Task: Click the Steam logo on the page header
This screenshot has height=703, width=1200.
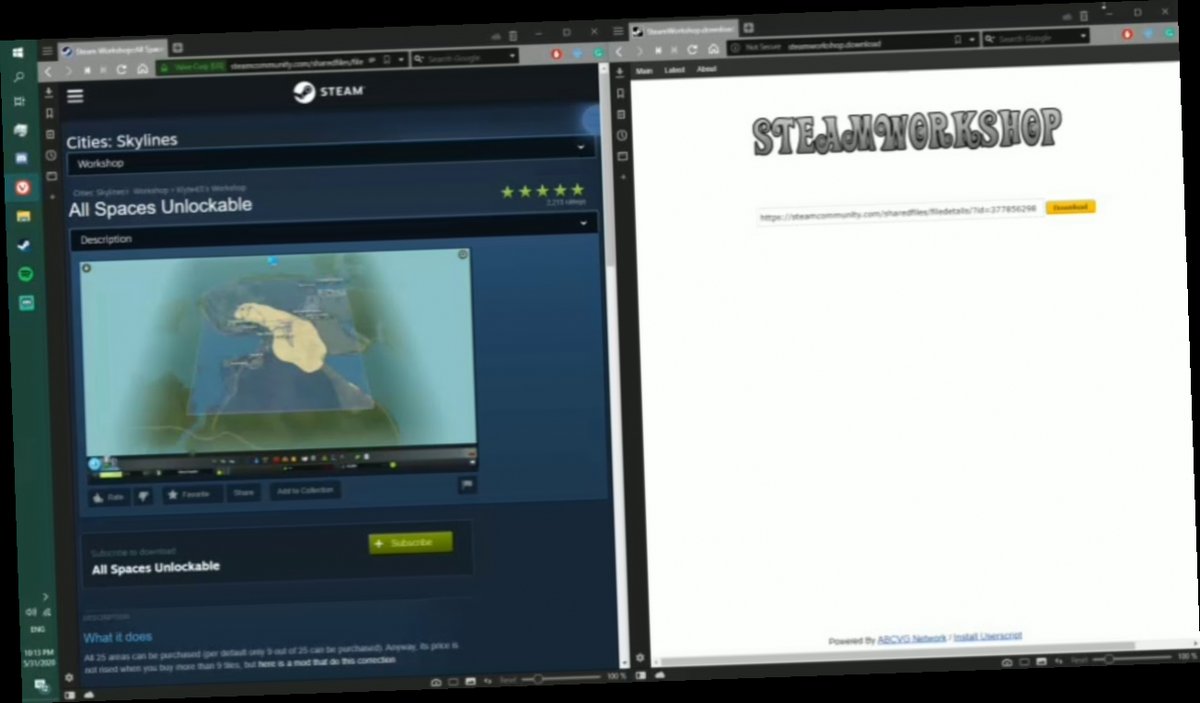Action: [x=329, y=92]
